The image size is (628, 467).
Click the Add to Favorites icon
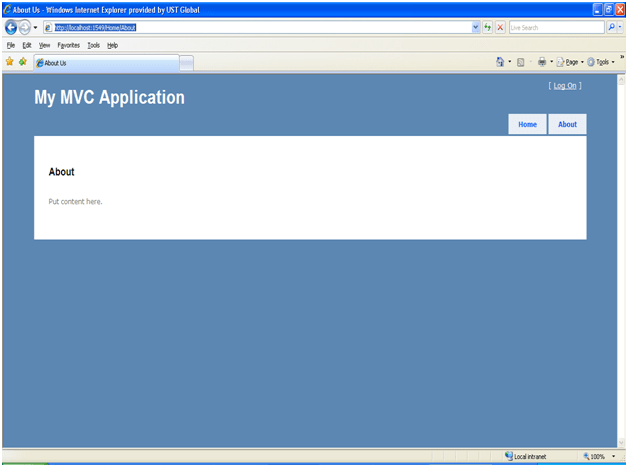point(22,62)
